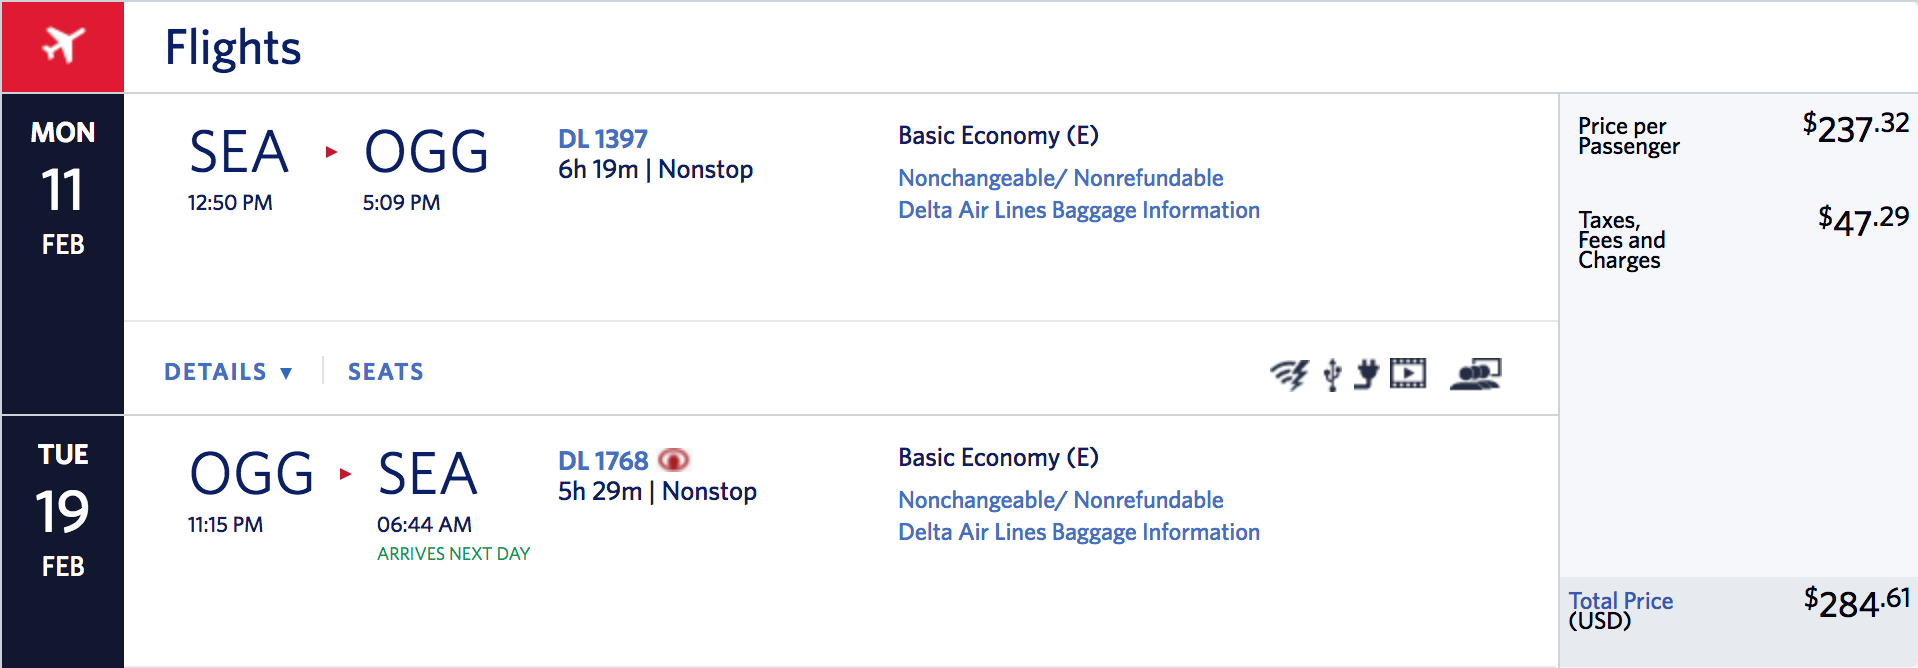Screen dimensions: 1918x668
Task: Click the power outlet plug icon
Action: pyautogui.click(x=1366, y=374)
